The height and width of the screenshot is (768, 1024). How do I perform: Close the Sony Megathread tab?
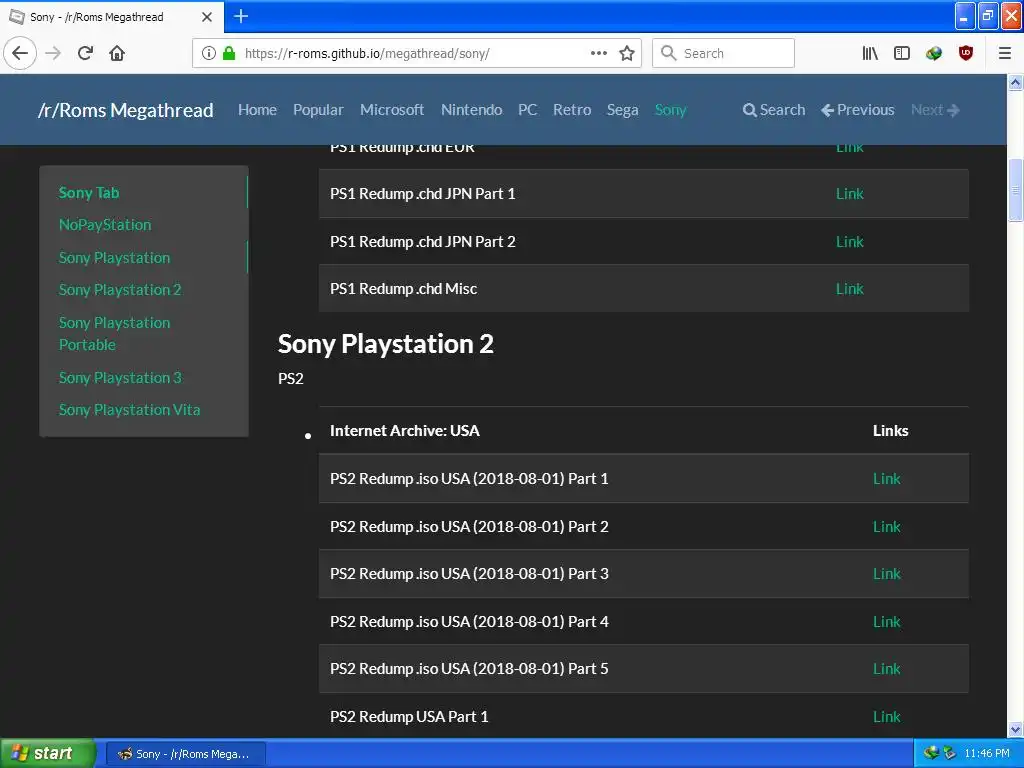(207, 17)
